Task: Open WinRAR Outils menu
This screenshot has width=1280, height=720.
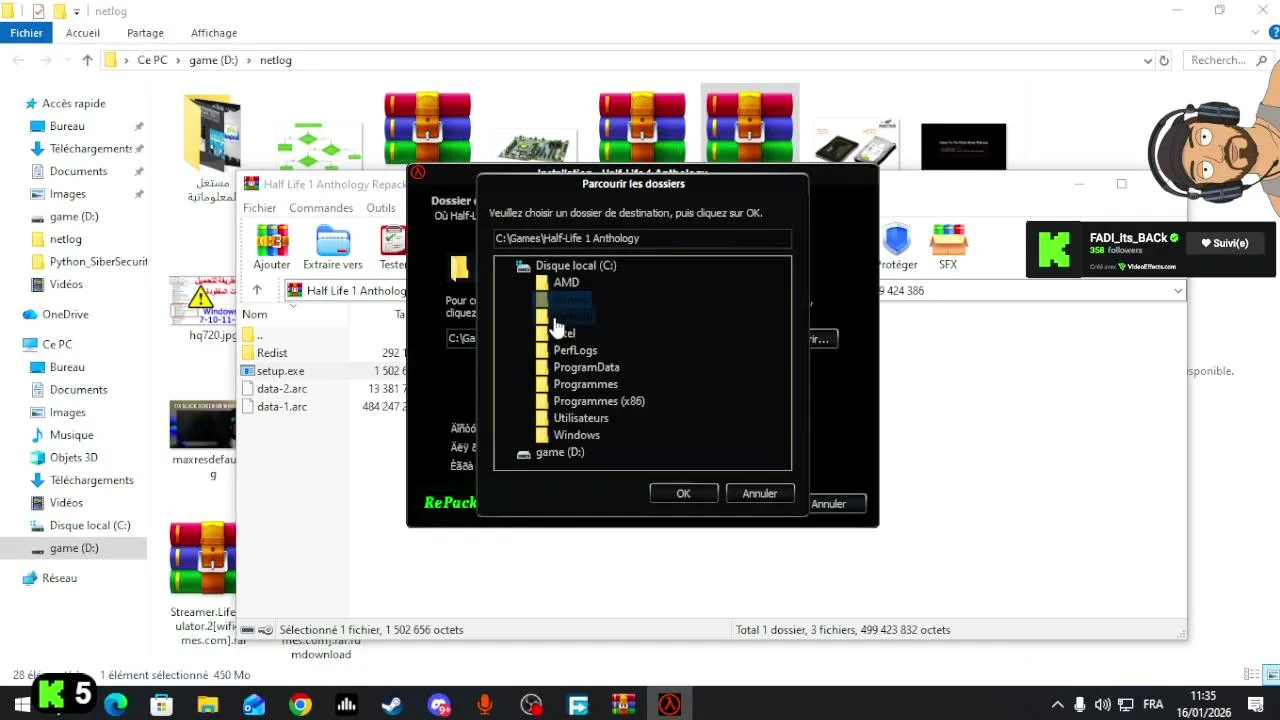Action: pyautogui.click(x=380, y=208)
